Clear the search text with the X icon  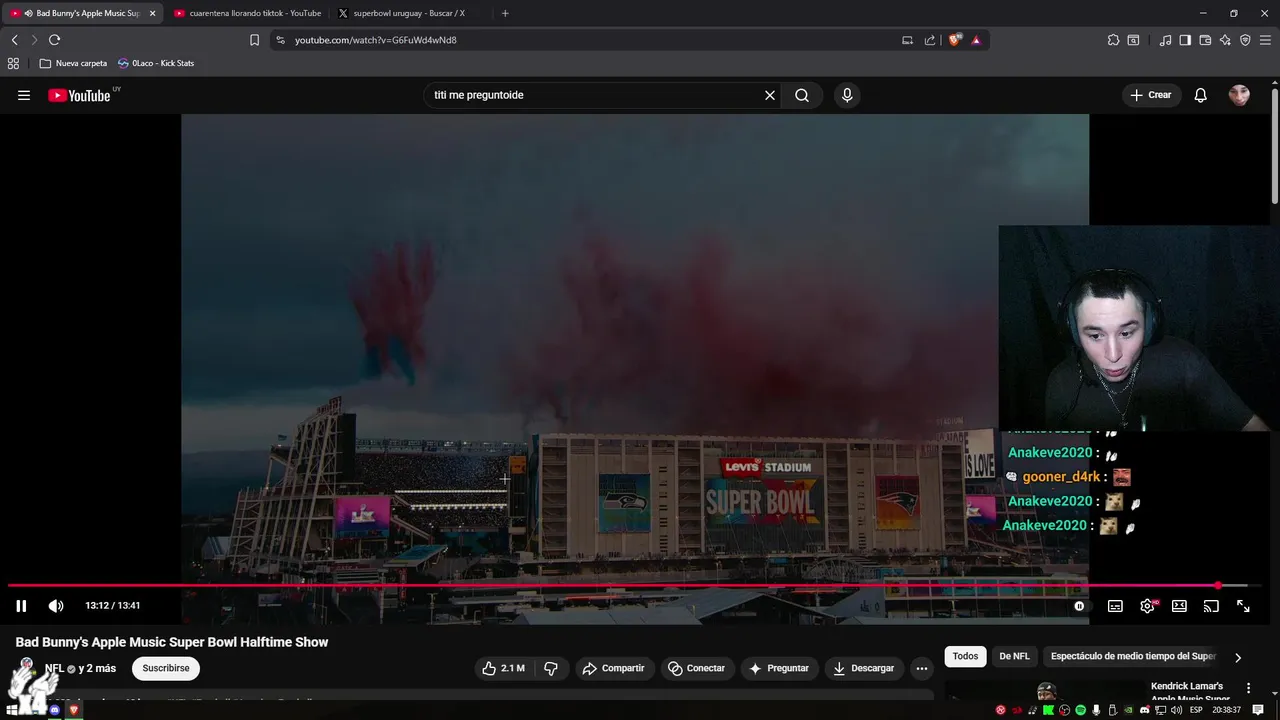pos(770,95)
